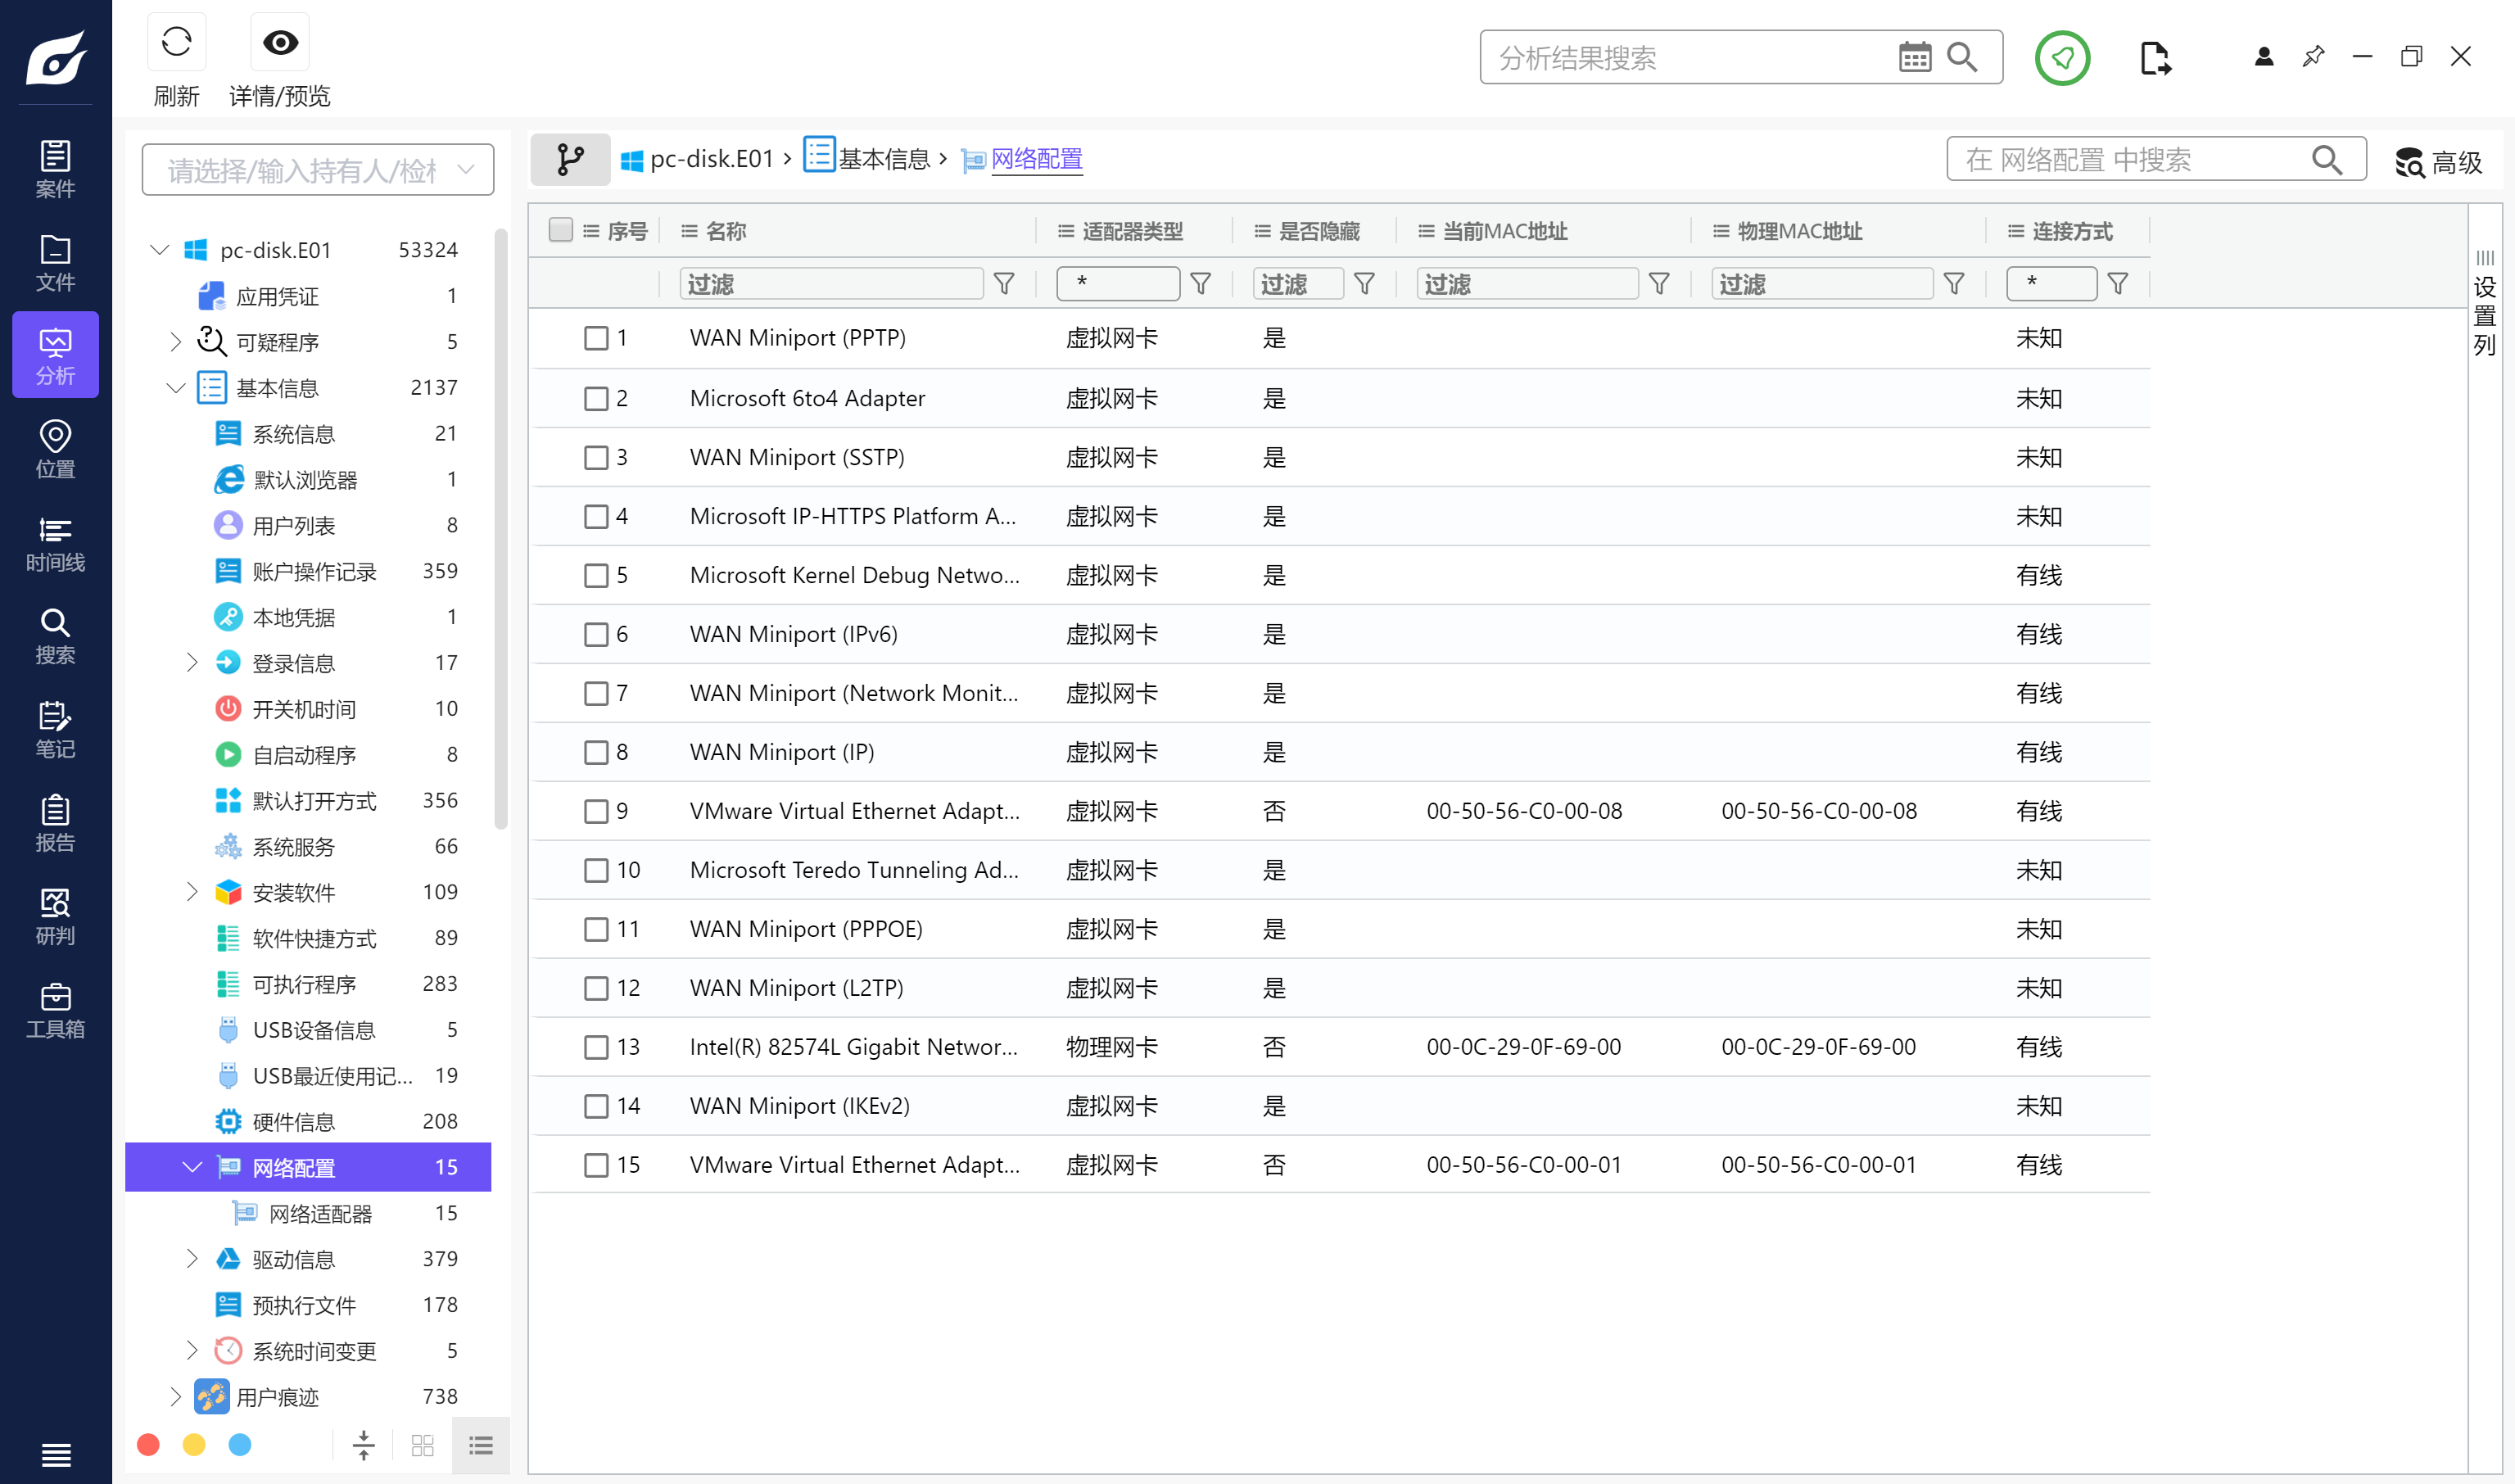The image size is (2515, 1484).
Task: Click filter funnel for 是否隐藏 column
Action: click(x=1364, y=284)
